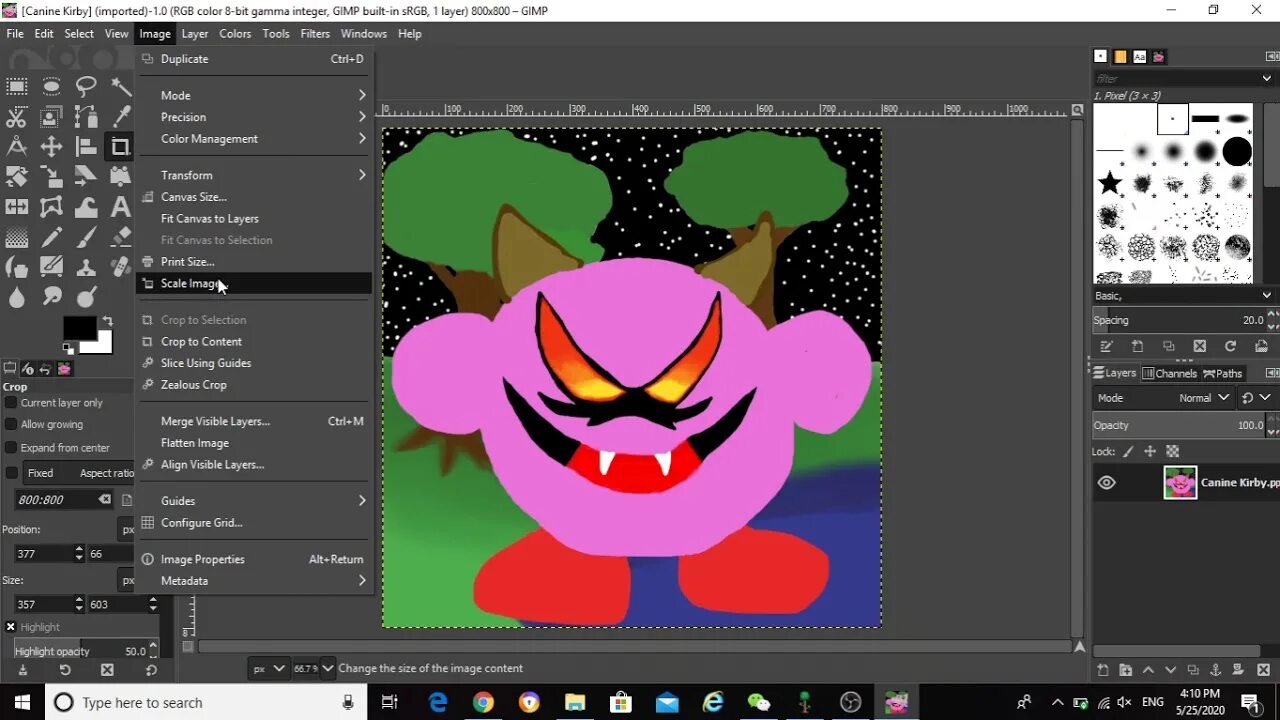Switch to the Paths tab
1280x720 pixels.
coord(1223,373)
